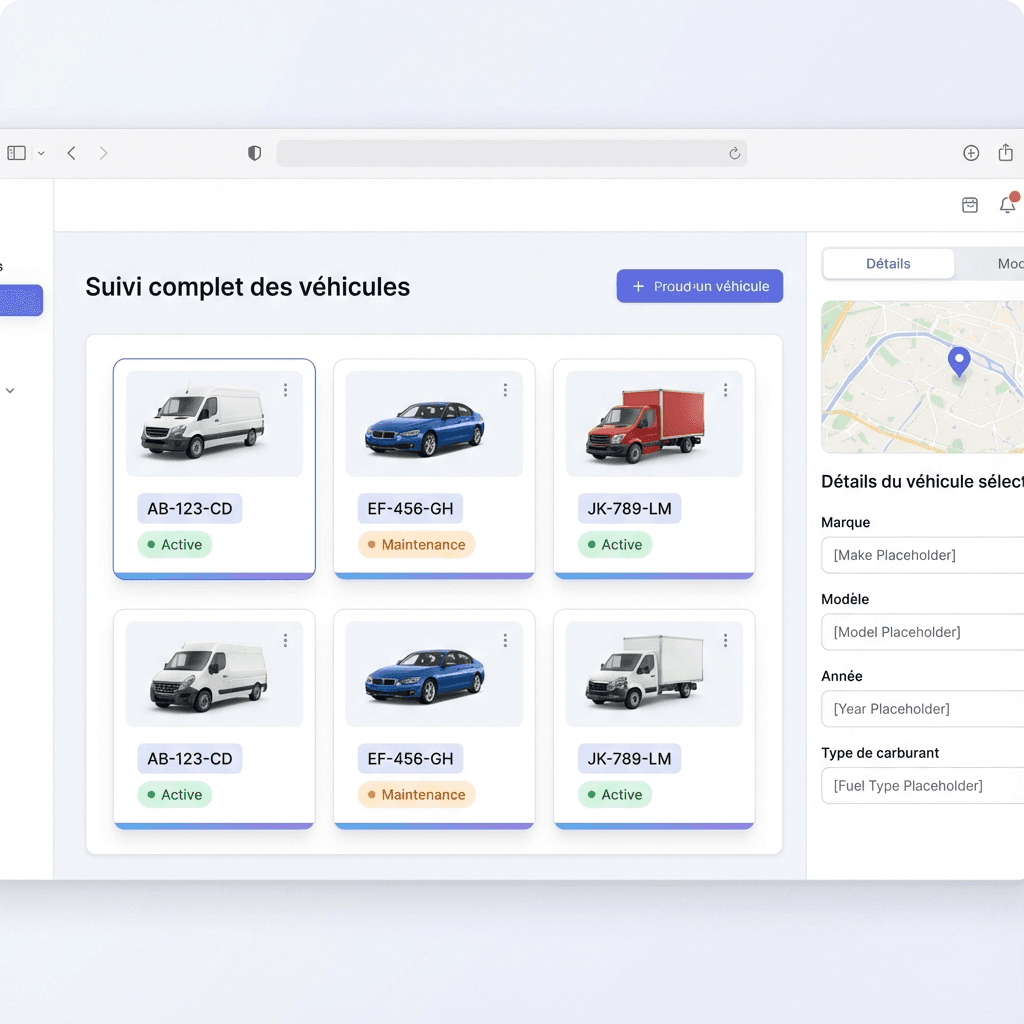The height and width of the screenshot is (1024, 1024).
Task: Click the page reload icon in address bar
Action: (734, 153)
